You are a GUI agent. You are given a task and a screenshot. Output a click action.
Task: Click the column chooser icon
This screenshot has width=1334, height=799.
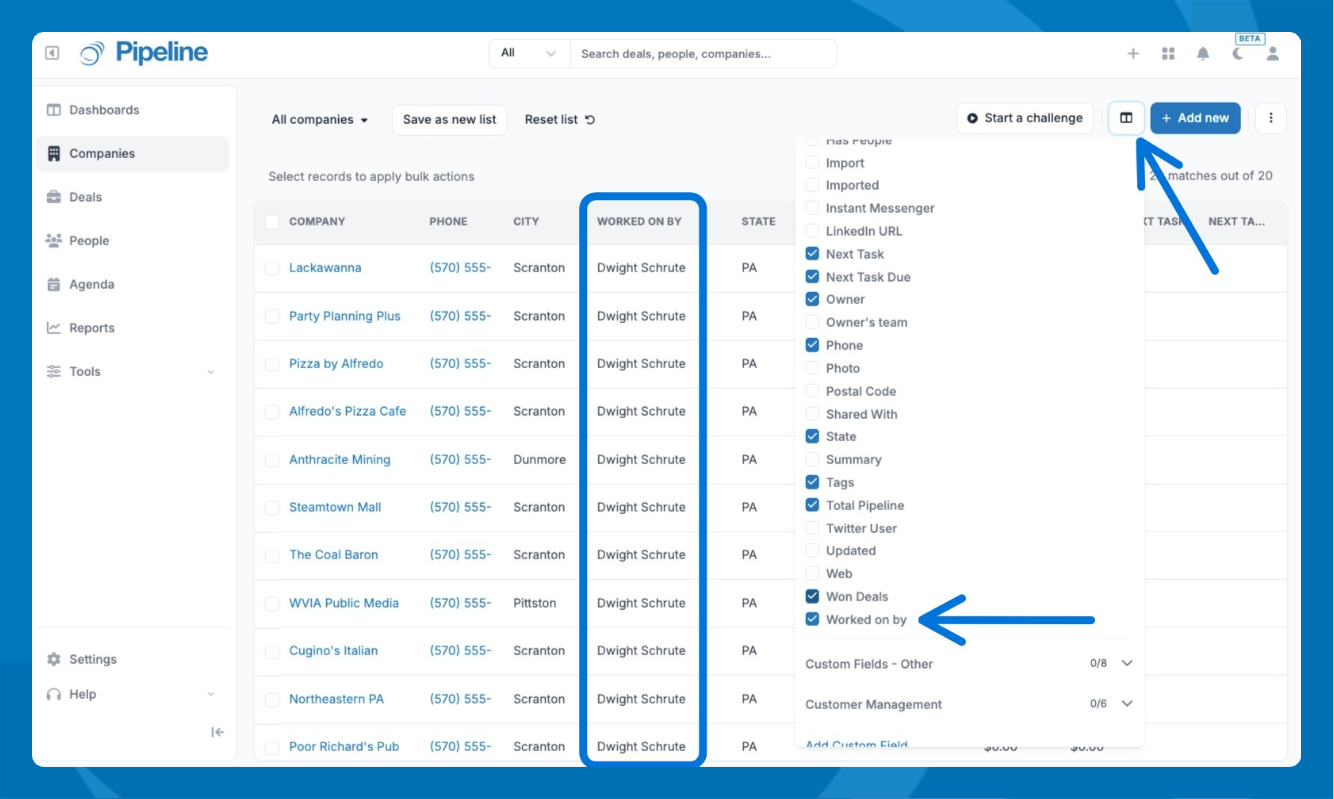[1126, 118]
